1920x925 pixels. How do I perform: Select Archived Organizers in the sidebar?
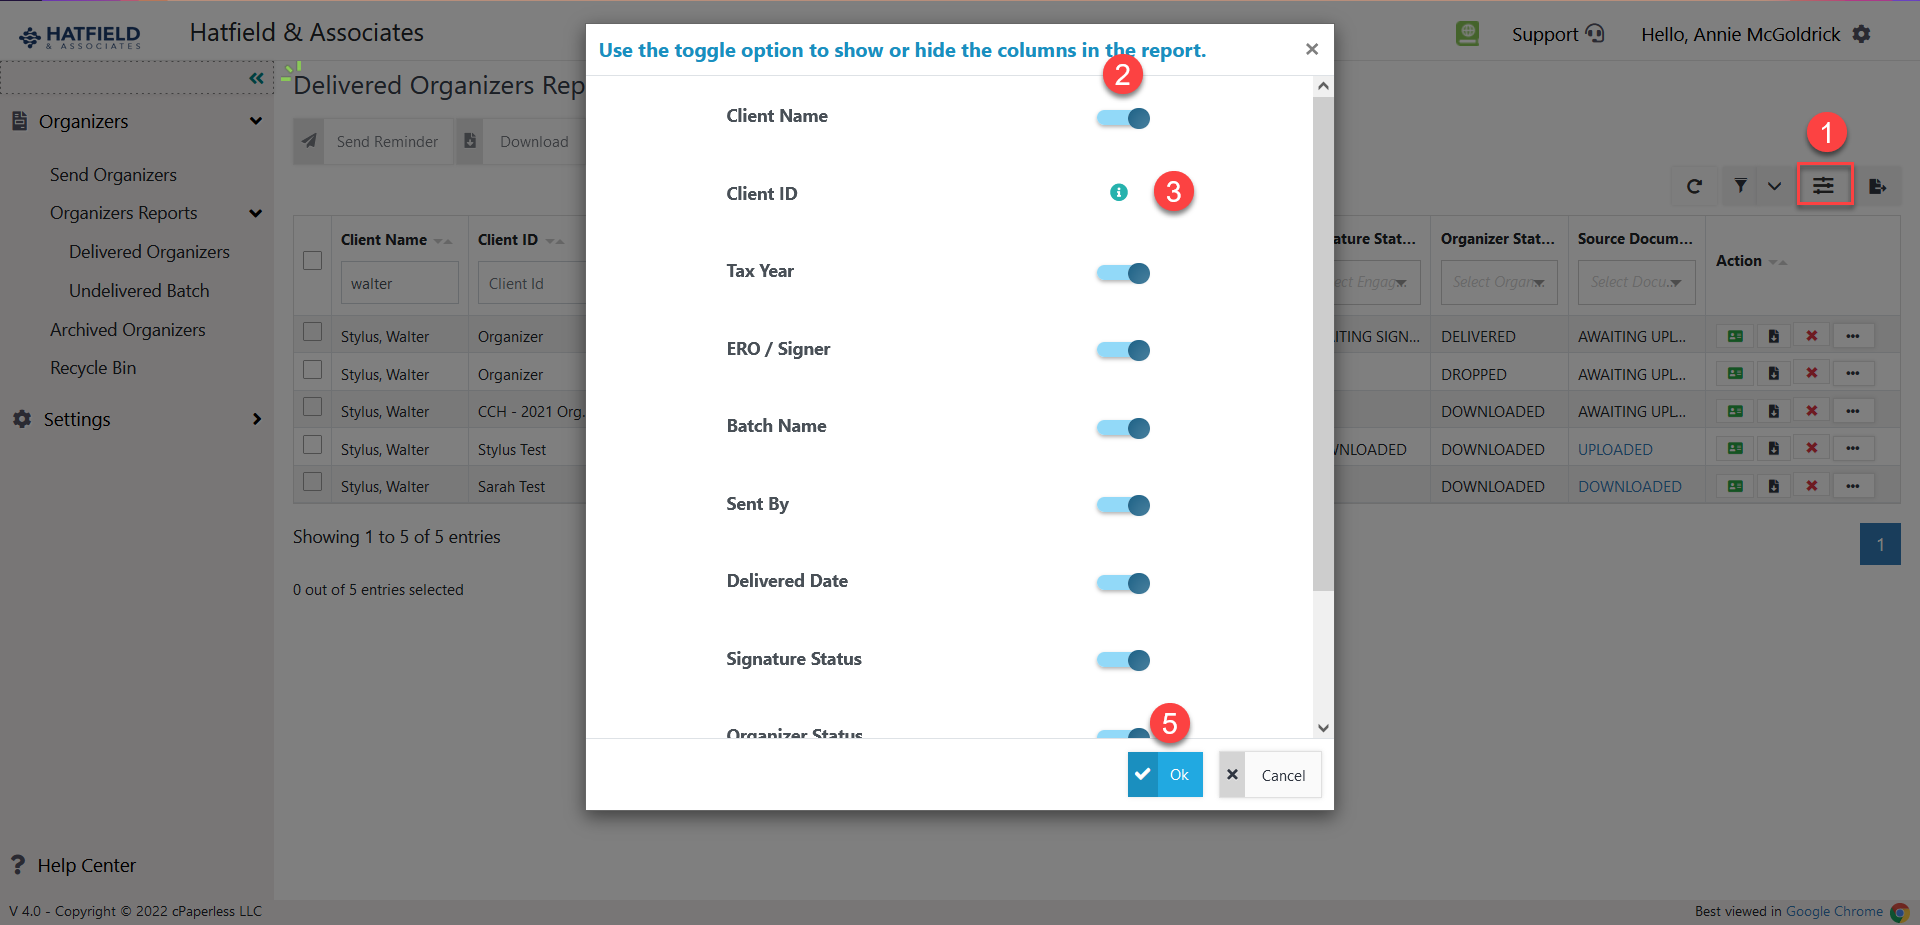coord(127,329)
